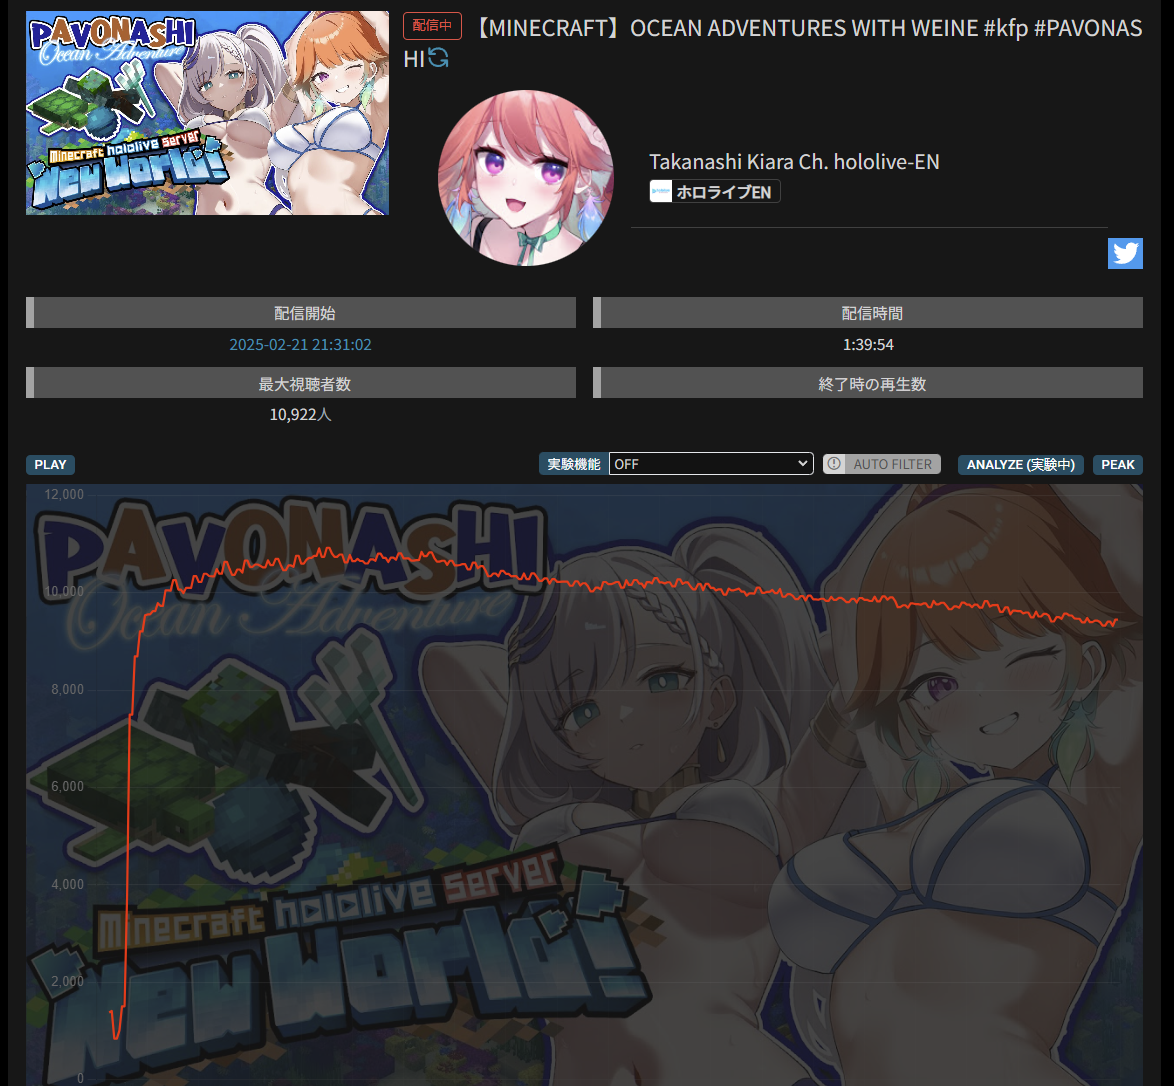This screenshot has height=1086, width=1174.
Task: Click the 終了時の再生数 header bar
Action: pyautogui.click(x=868, y=383)
